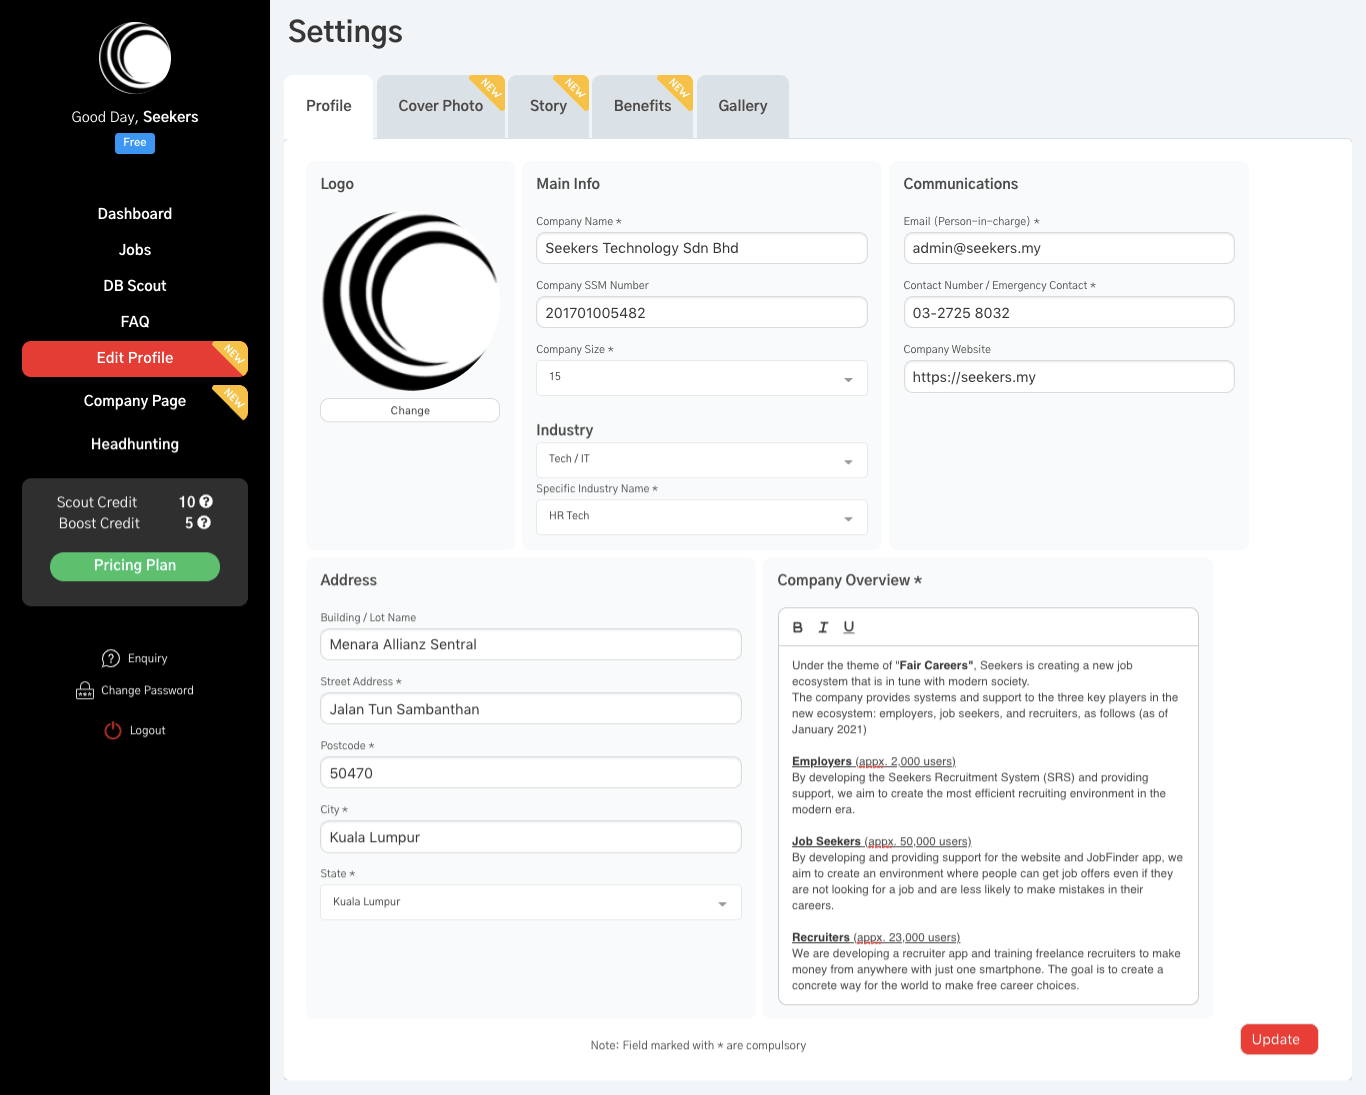Switch to the Gallery tab
The image size is (1366, 1095).
click(742, 106)
